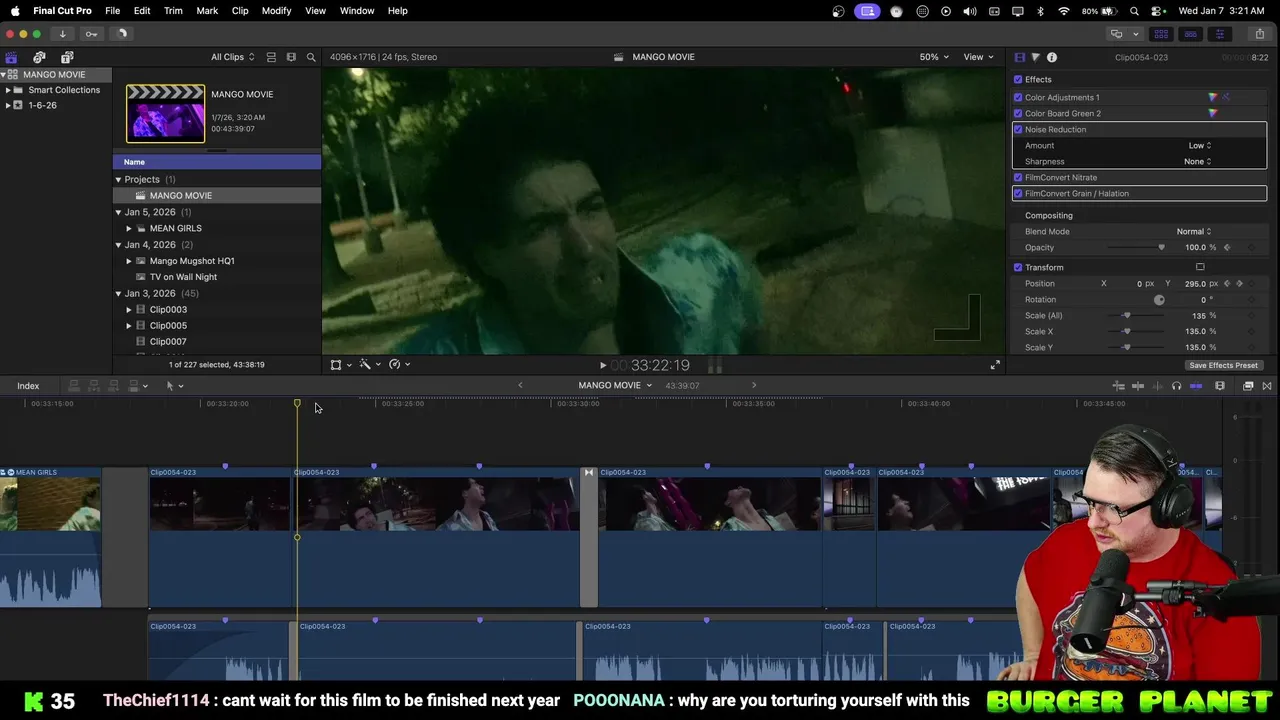Image resolution: width=1280 pixels, height=720 pixels.
Task: Show the Libraries sidebar clapper icon
Action: coord(11,57)
